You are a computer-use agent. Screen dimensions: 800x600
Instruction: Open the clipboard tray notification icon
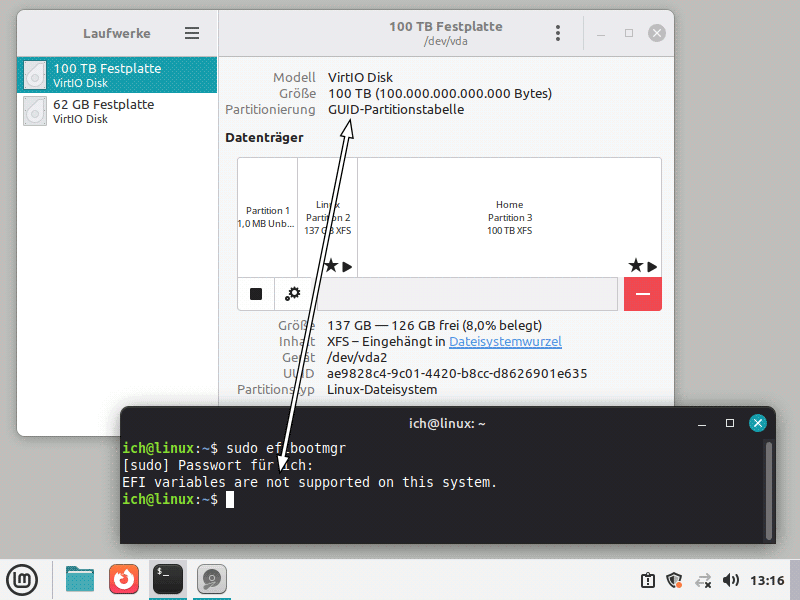tap(648, 580)
